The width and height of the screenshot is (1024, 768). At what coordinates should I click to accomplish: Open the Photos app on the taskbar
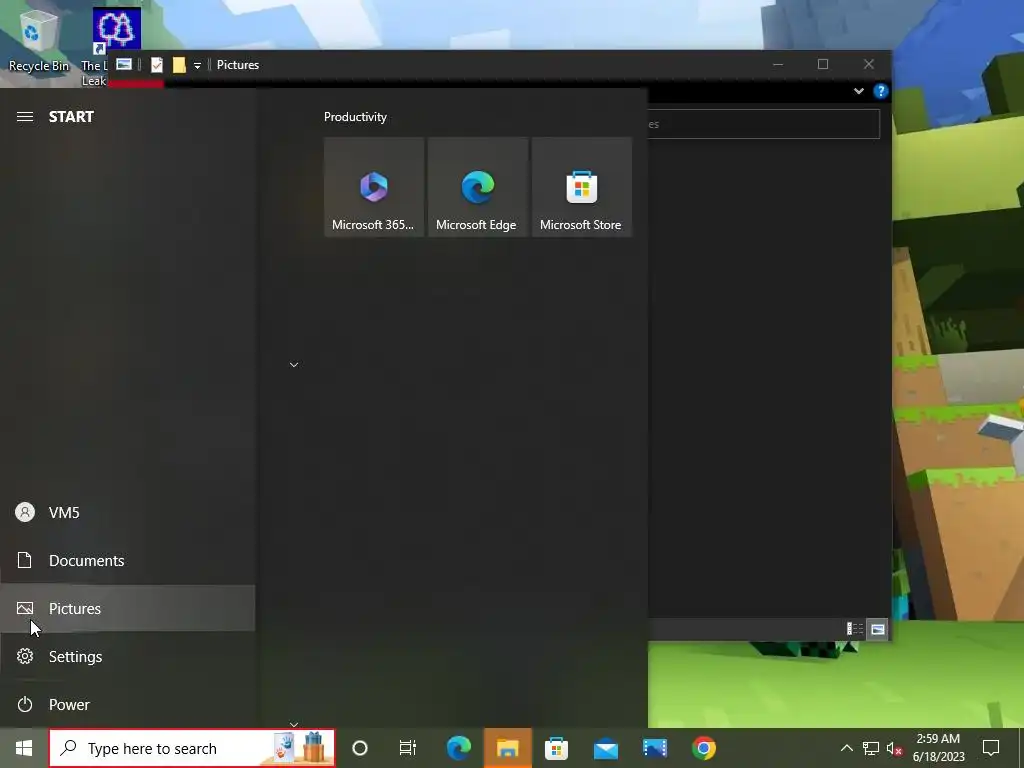(x=654, y=748)
